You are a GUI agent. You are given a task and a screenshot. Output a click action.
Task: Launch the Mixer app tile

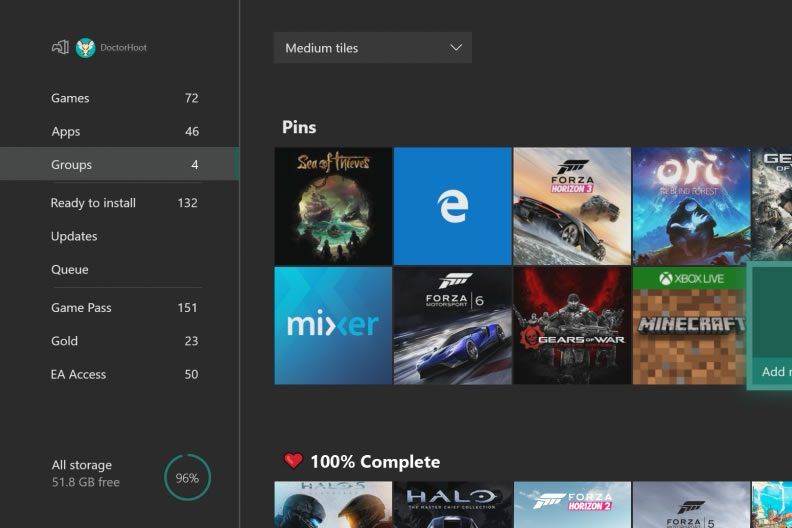click(333, 326)
